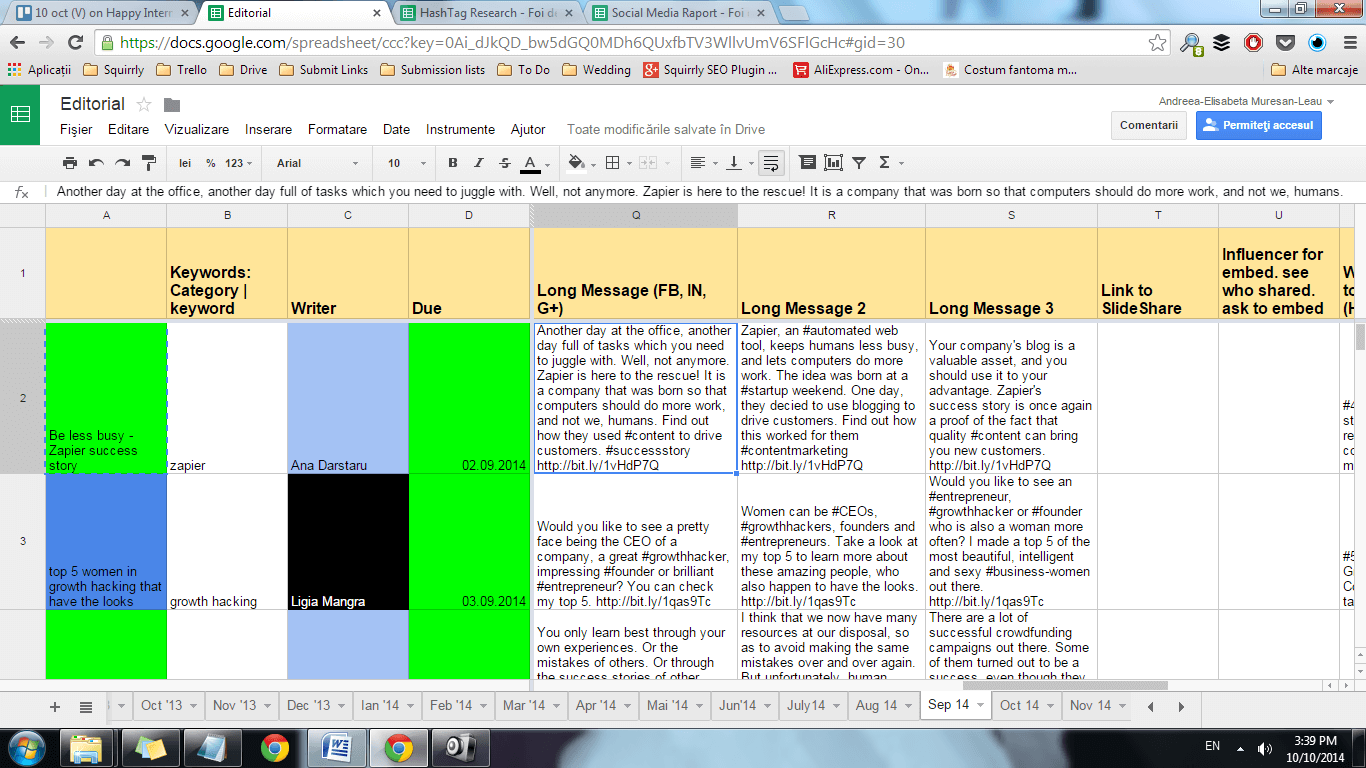Open the Submit Links bookmark folder
The image size is (1366, 768).
click(x=324, y=70)
